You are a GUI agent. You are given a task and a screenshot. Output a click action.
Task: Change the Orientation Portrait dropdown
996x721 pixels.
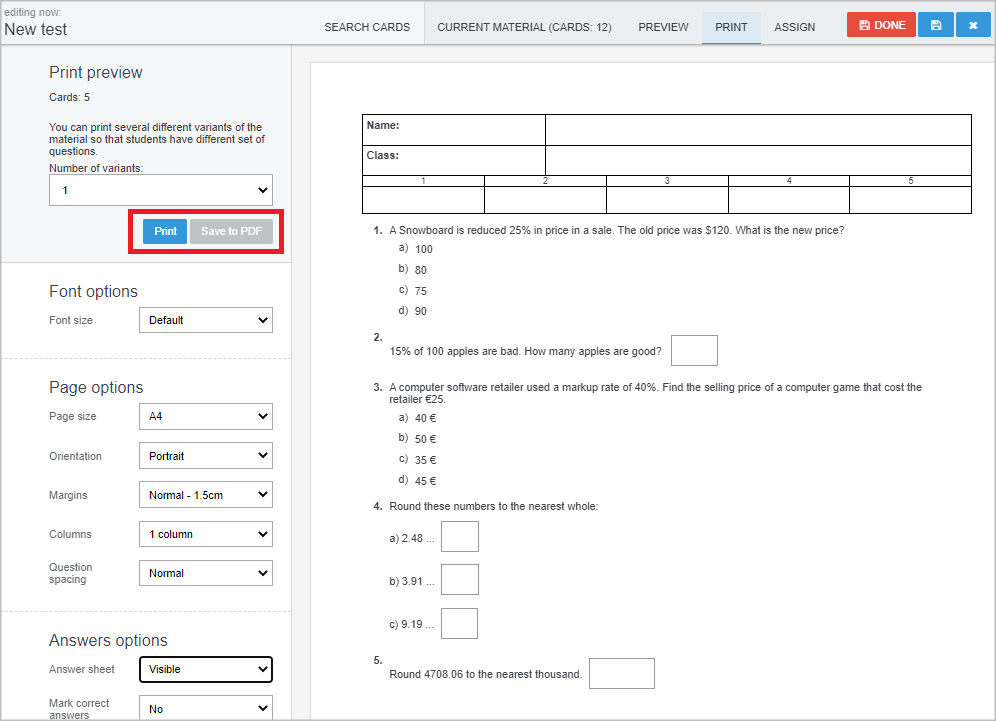pyautogui.click(x=206, y=456)
